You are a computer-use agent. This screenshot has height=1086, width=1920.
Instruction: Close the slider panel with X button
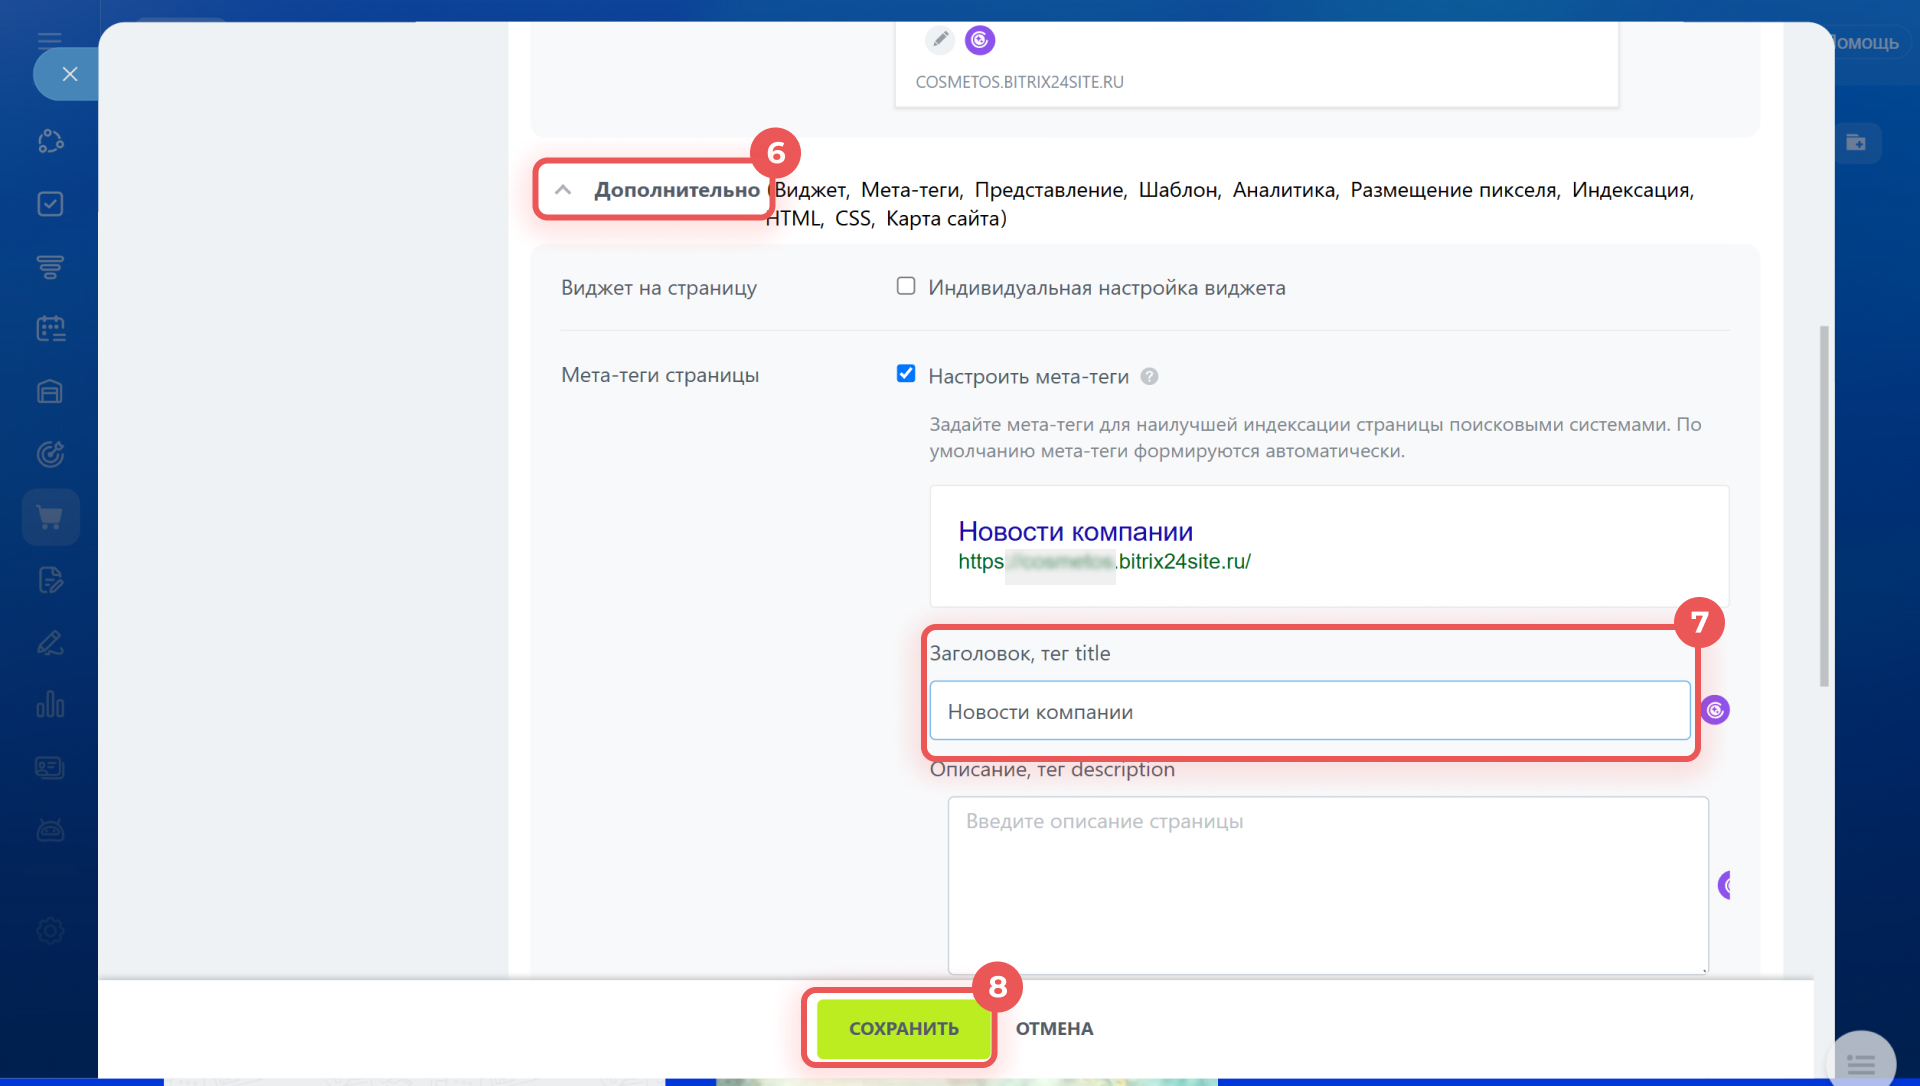[69, 74]
